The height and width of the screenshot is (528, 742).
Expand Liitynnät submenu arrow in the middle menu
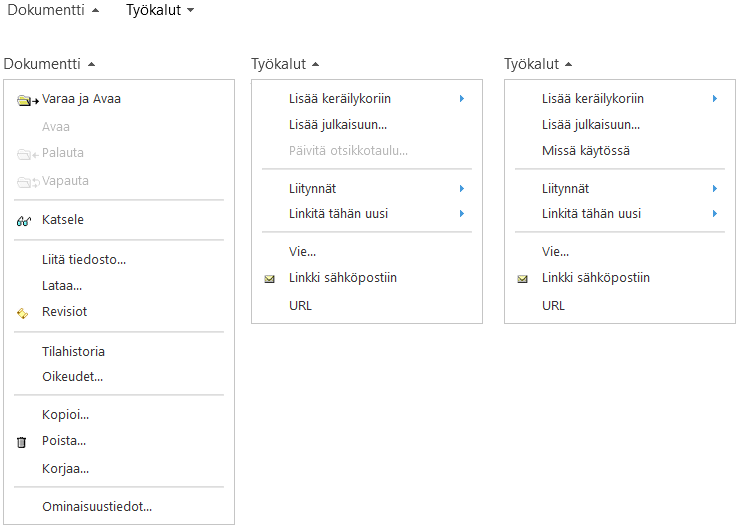click(461, 188)
